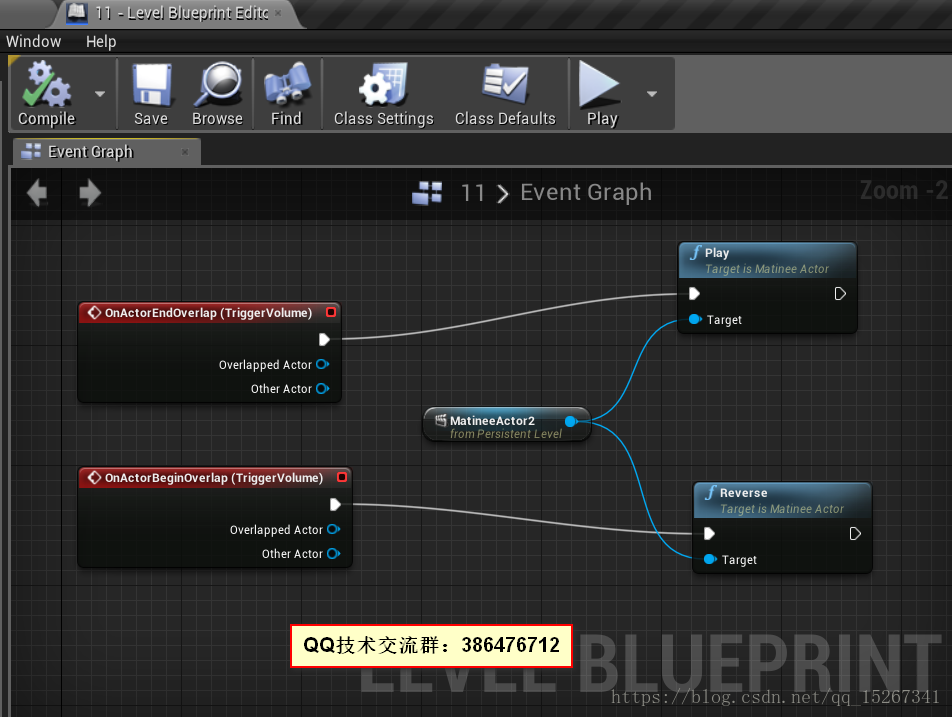Click the Play node execution output pin
Viewport: 952px width, 717px height.
coord(840,294)
